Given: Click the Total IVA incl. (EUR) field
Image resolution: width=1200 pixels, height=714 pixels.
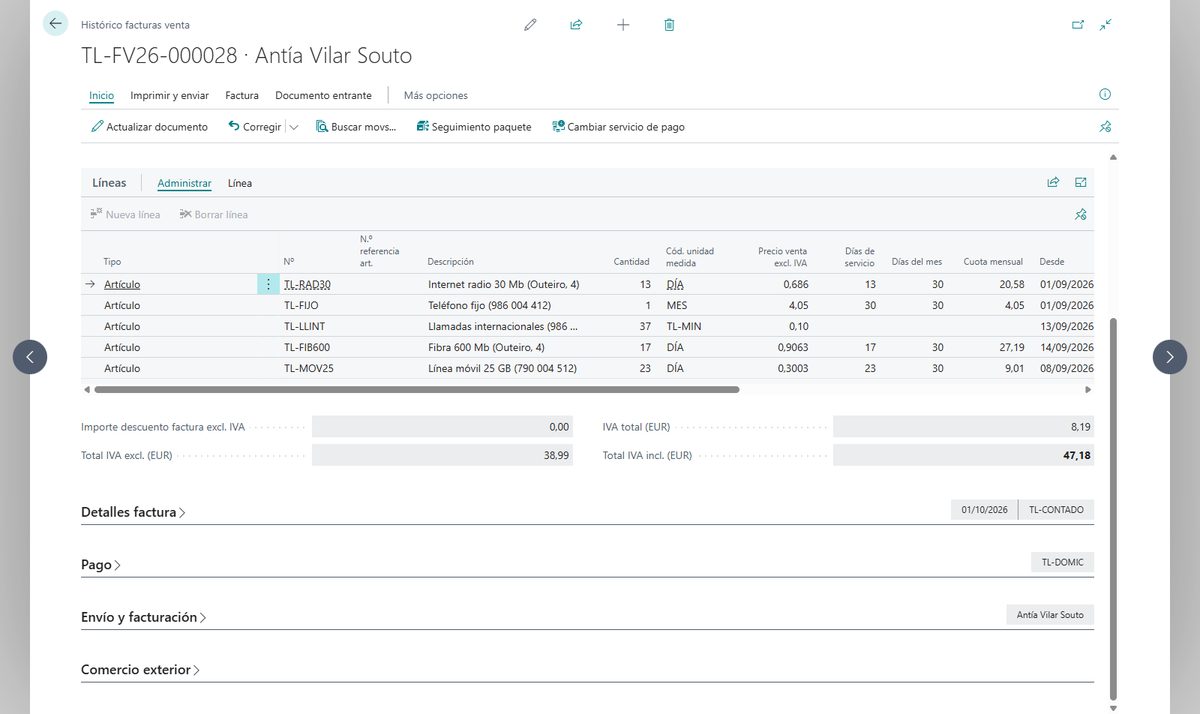Looking at the screenshot, I should (964, 455).
